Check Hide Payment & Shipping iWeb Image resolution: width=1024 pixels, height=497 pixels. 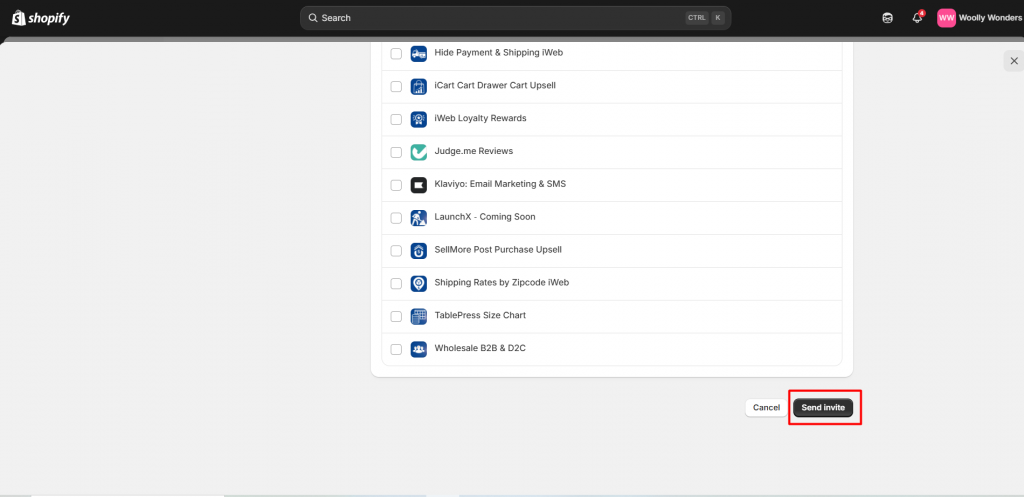tap(396, 54)
